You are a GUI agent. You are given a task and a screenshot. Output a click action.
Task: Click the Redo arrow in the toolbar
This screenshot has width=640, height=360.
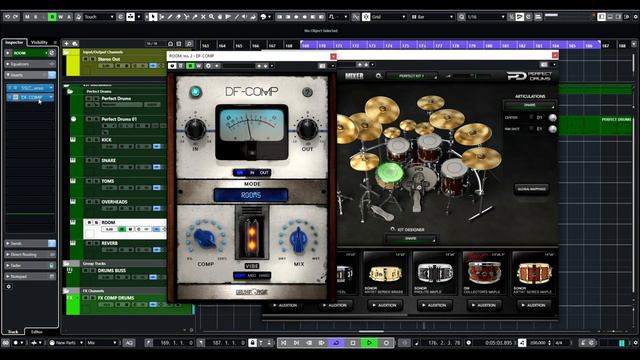click(16, 17)
